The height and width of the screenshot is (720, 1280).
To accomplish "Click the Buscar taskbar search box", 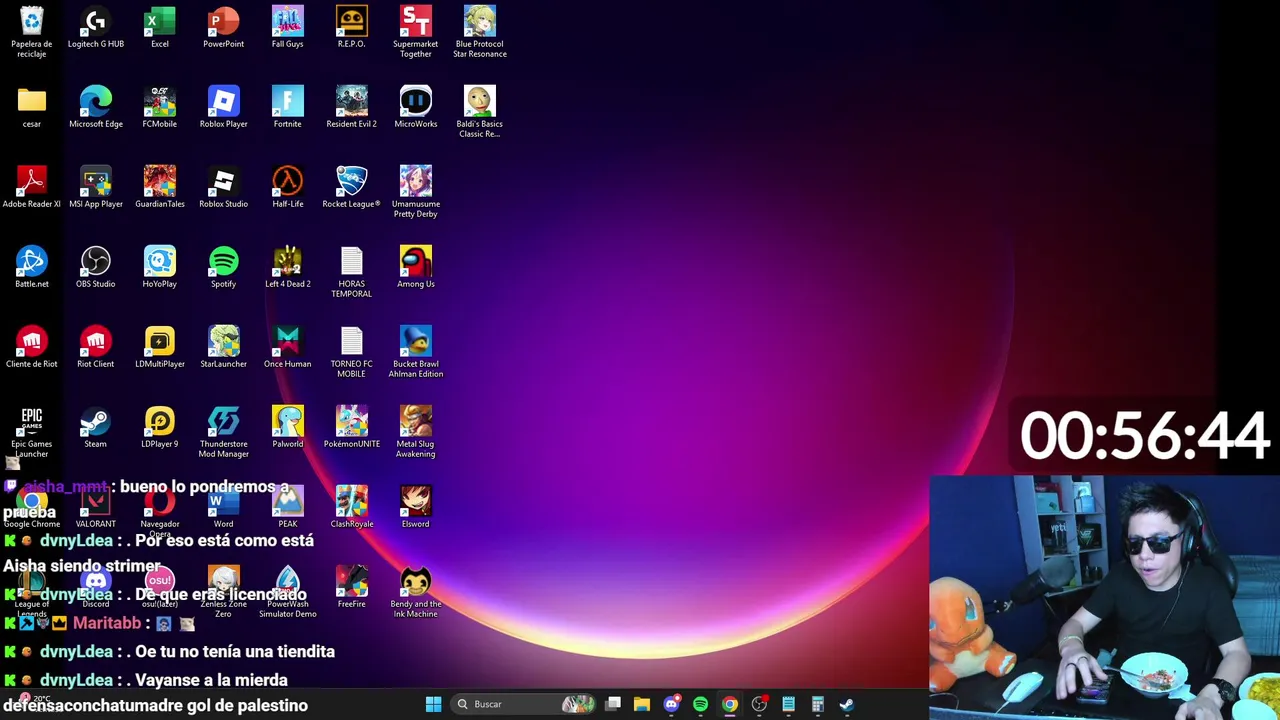I will (525, 704).
